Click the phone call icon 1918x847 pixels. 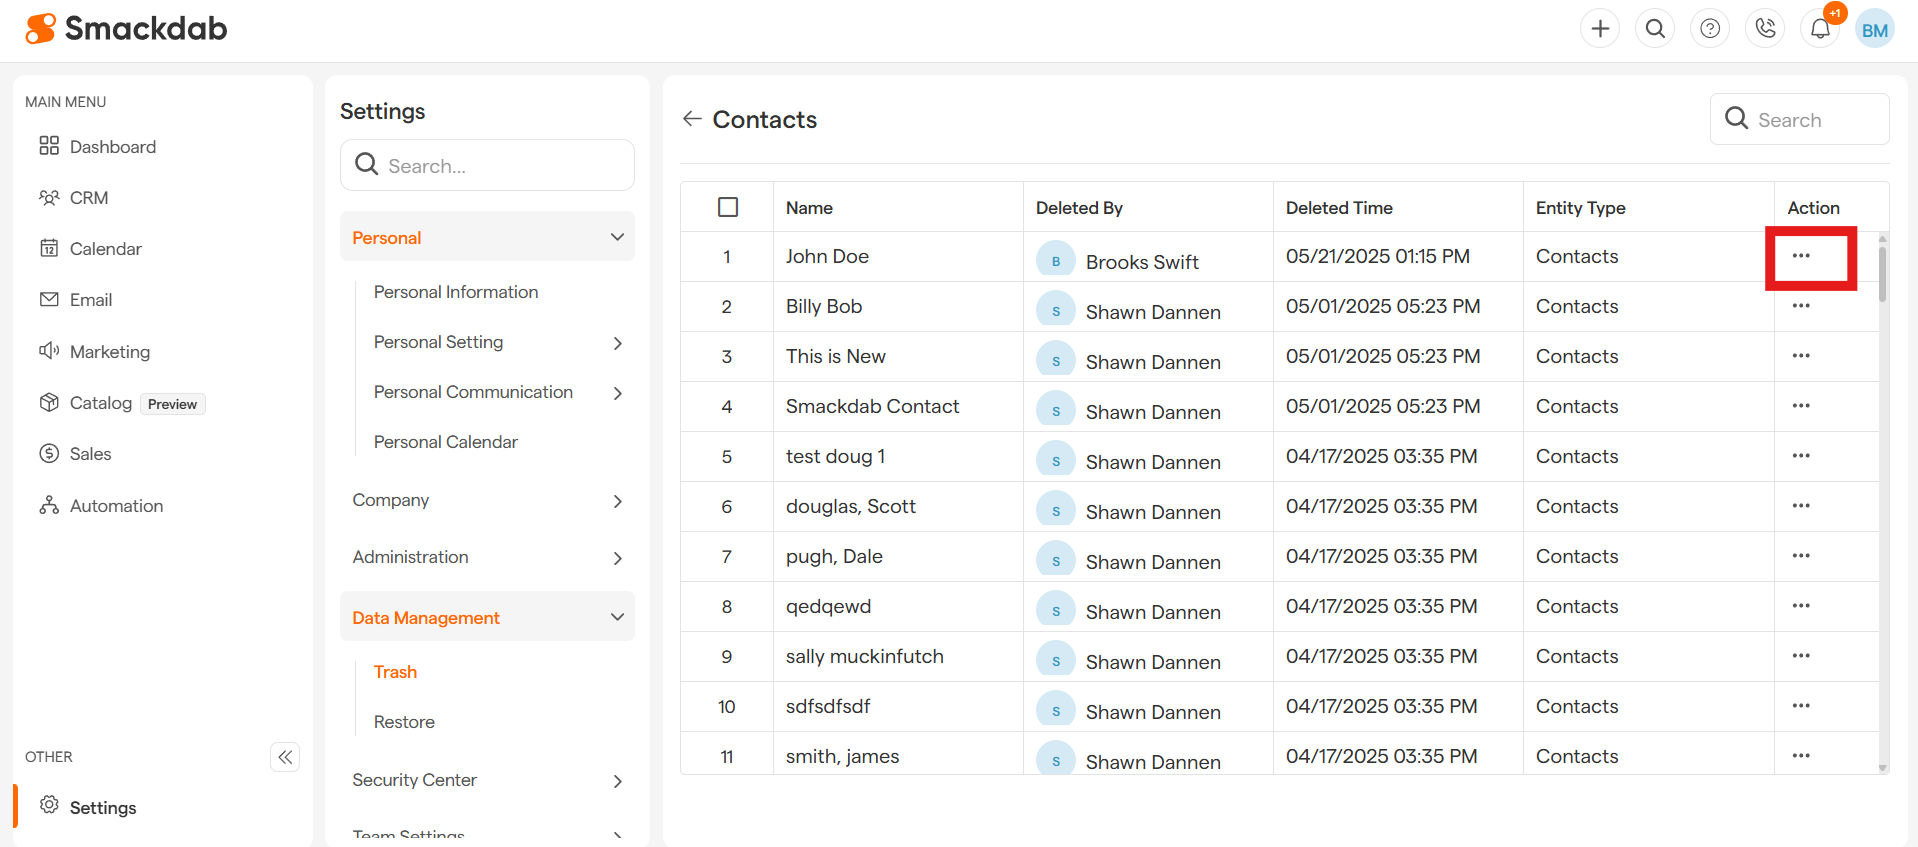[x=1765, y=29]
